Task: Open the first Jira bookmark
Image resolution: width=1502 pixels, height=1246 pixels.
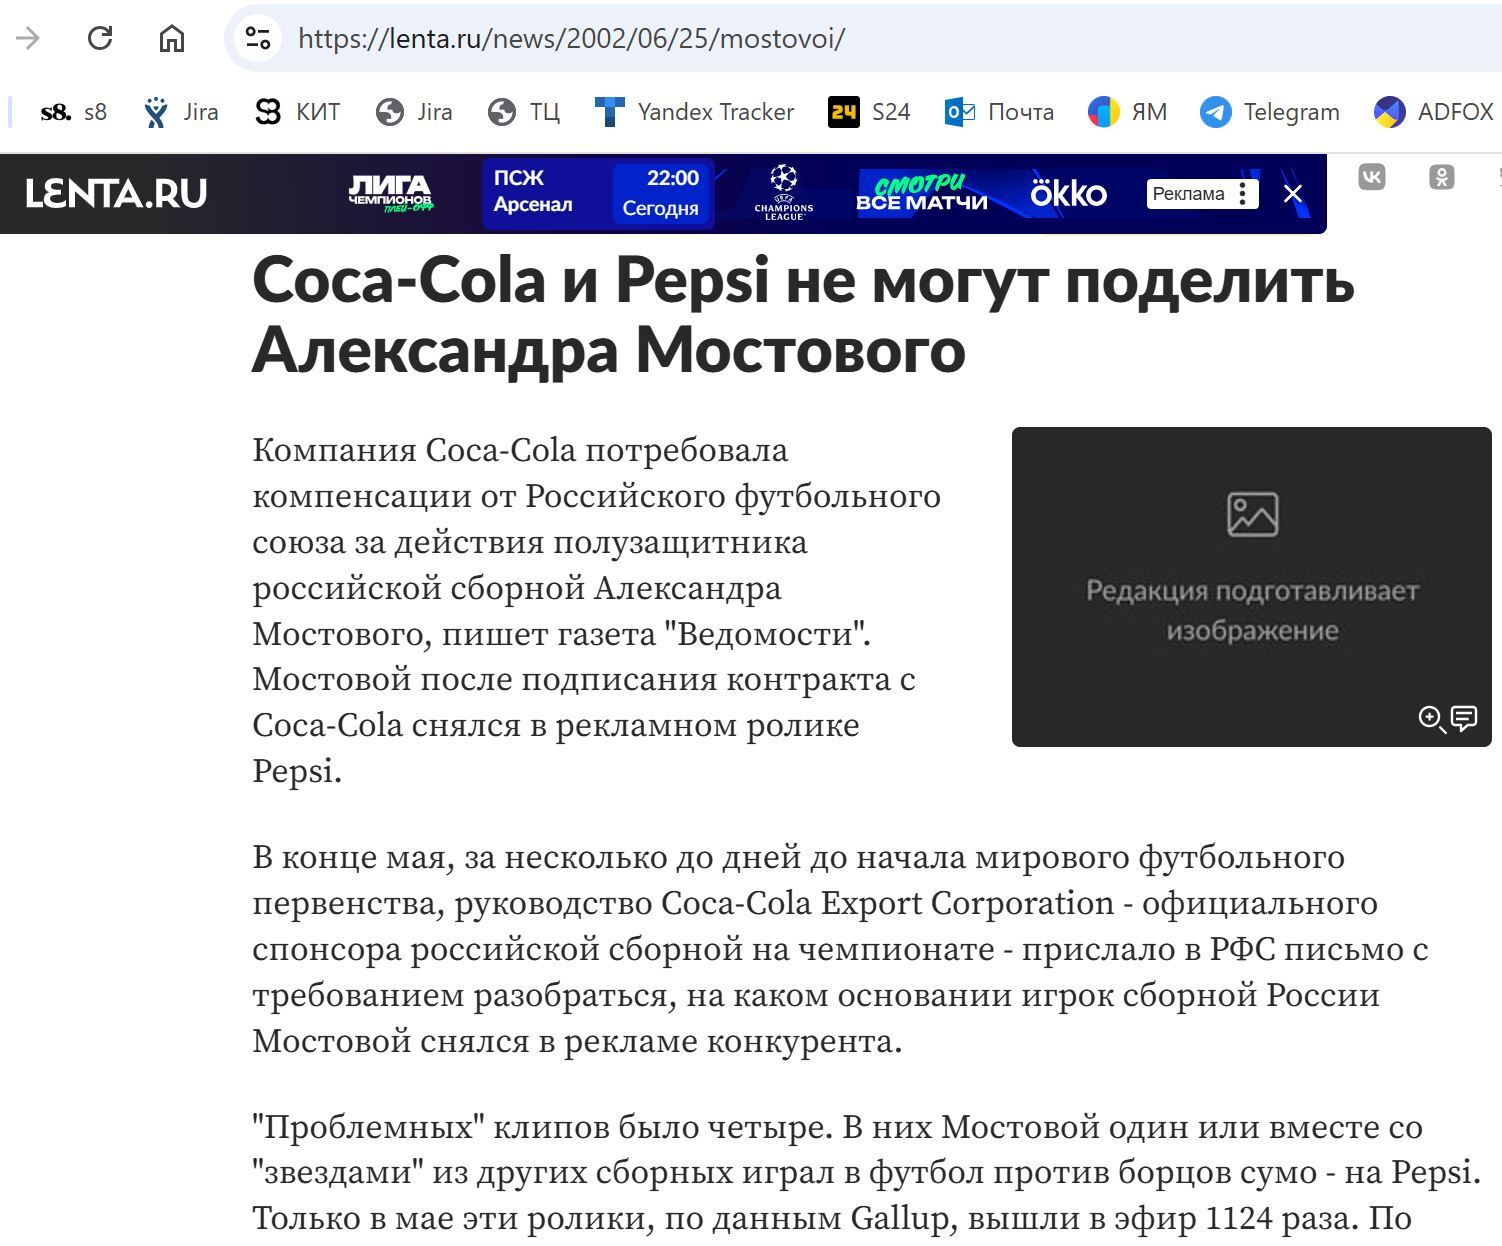Action: point(181,112)
